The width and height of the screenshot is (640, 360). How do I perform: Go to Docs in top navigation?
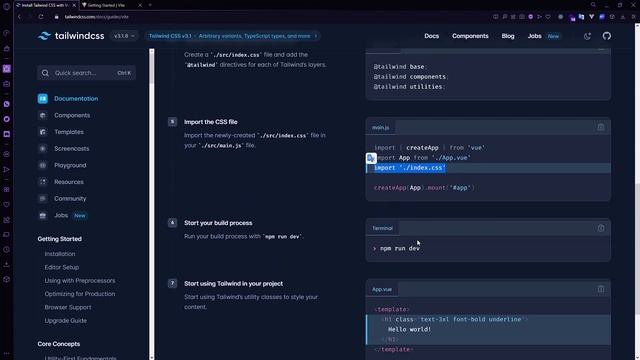(x=431, y=36)
